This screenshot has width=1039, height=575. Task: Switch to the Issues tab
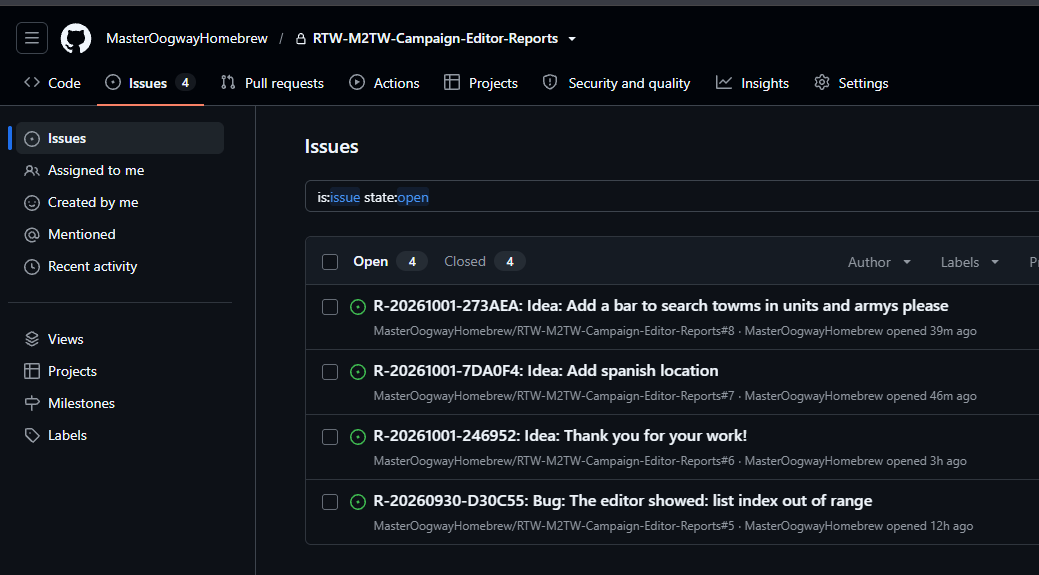tap(150, 83)
